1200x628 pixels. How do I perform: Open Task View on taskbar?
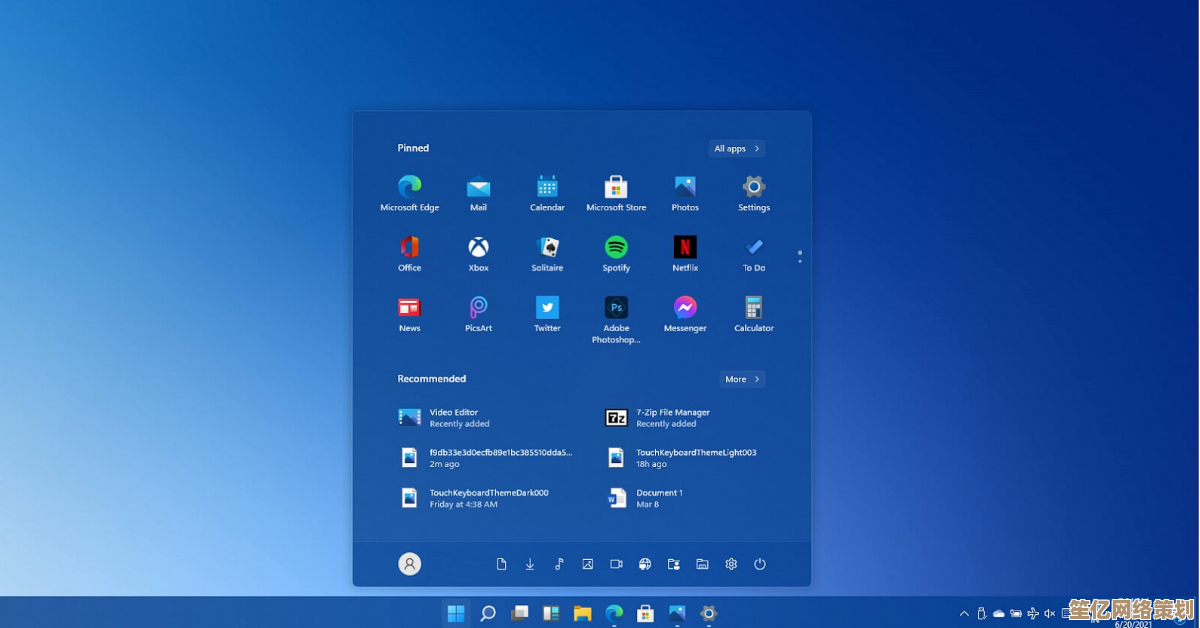pos(519,613)
